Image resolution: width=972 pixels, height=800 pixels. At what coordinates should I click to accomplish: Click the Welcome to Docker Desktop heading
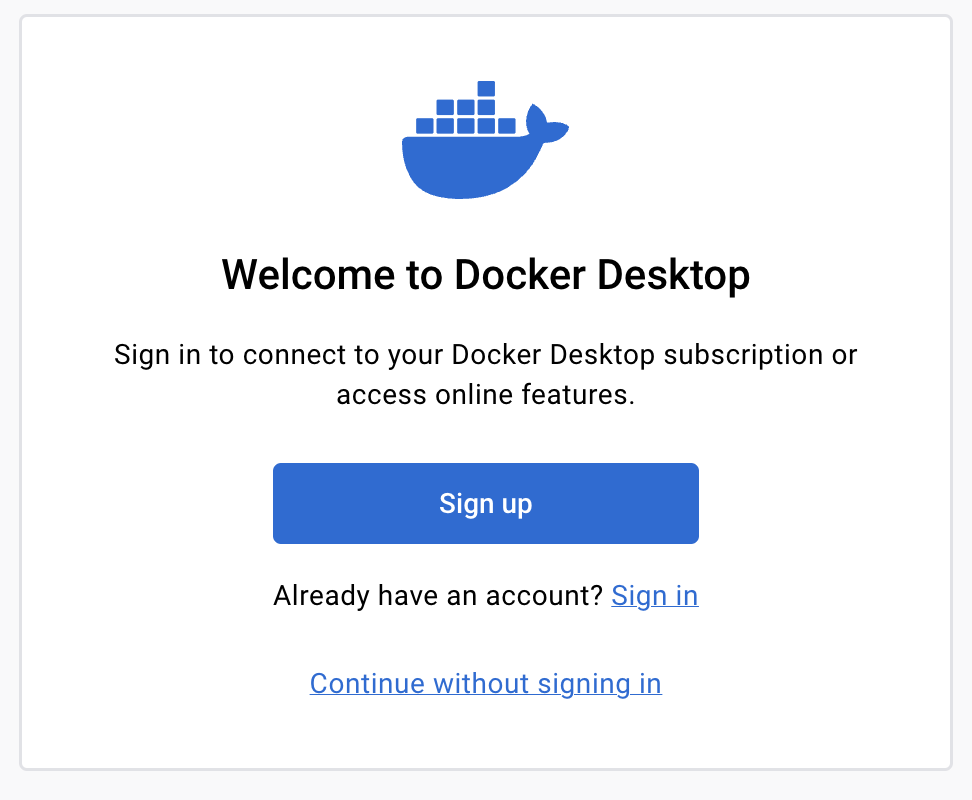(x=485, y=274)
